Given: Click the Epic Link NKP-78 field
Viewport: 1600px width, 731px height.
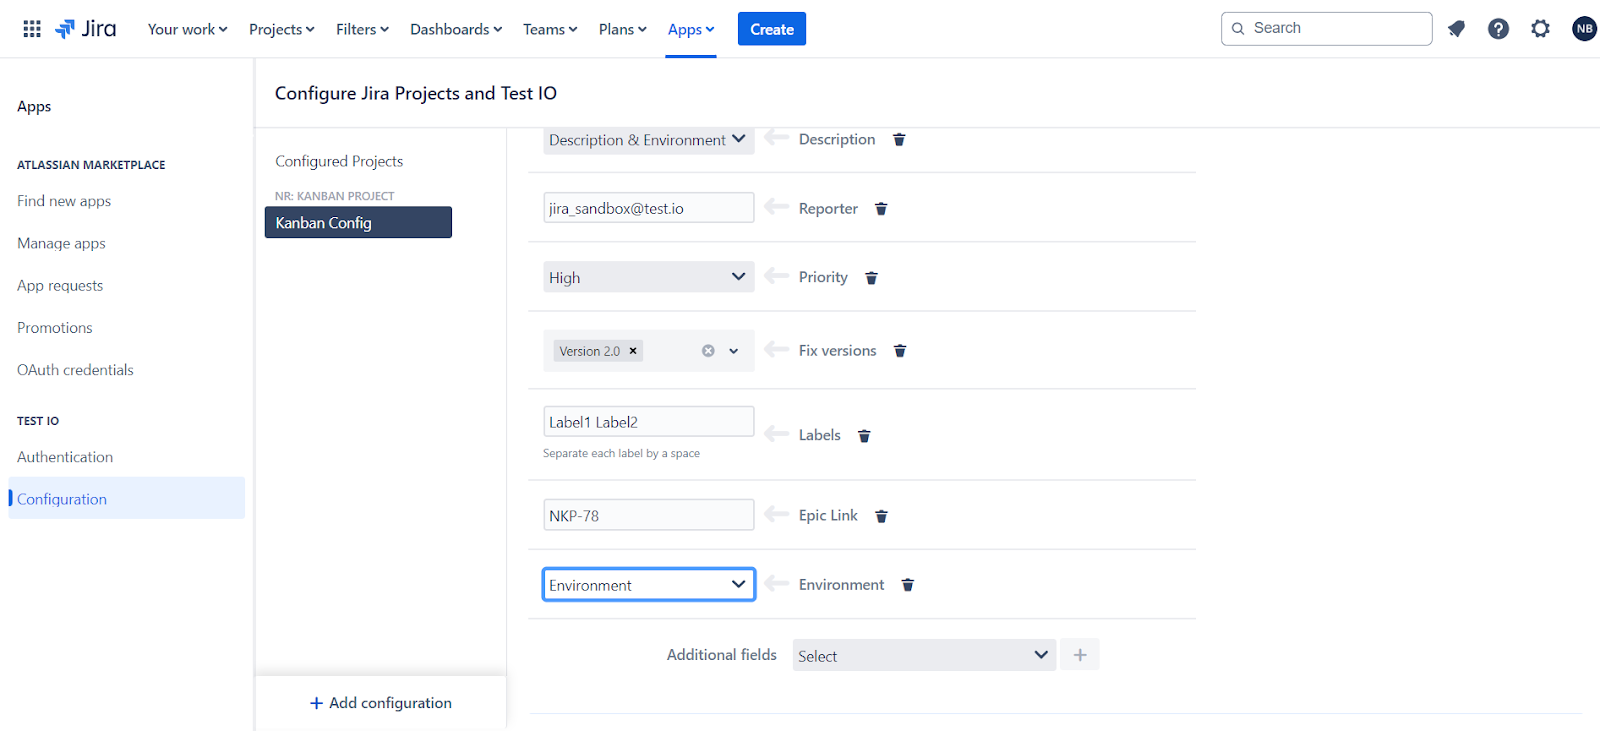Looking at the screenshot, I should 649,515.
